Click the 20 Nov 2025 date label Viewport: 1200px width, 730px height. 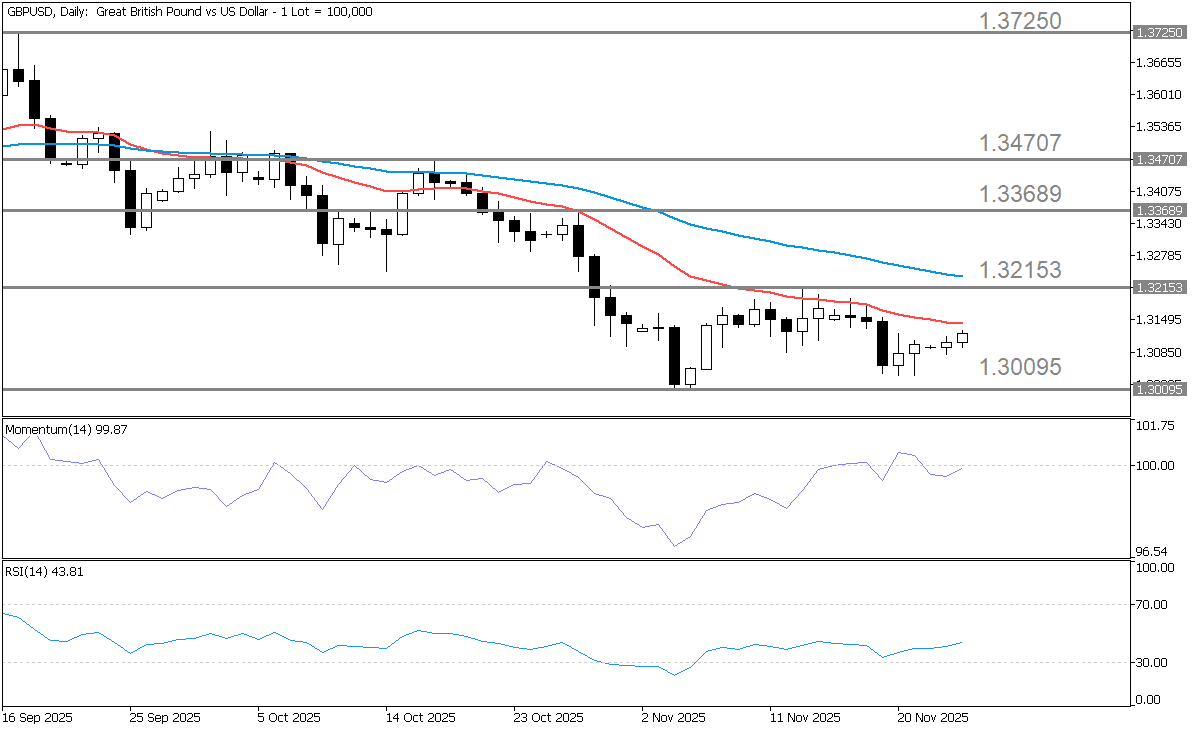(x=933, y=717)
